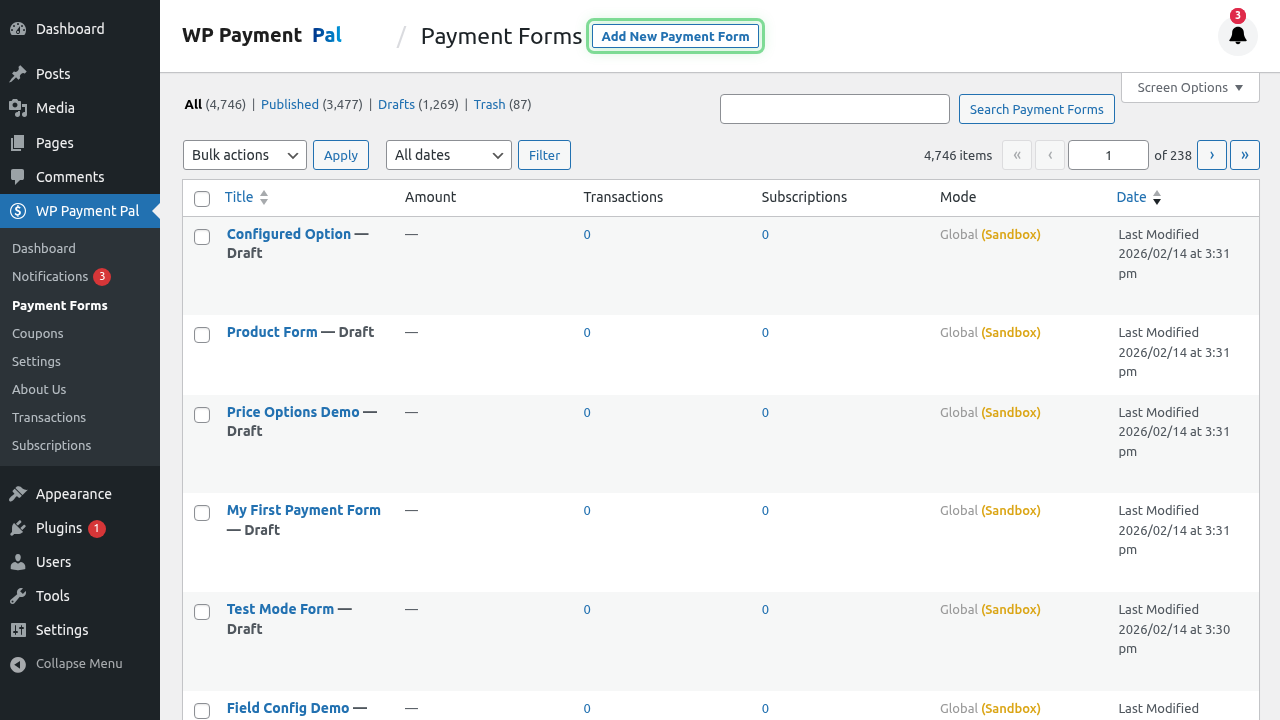Switch to the Subscriptions menu item
The height and width of the screenshot is (720, 1280).
[x=51, y=445]
